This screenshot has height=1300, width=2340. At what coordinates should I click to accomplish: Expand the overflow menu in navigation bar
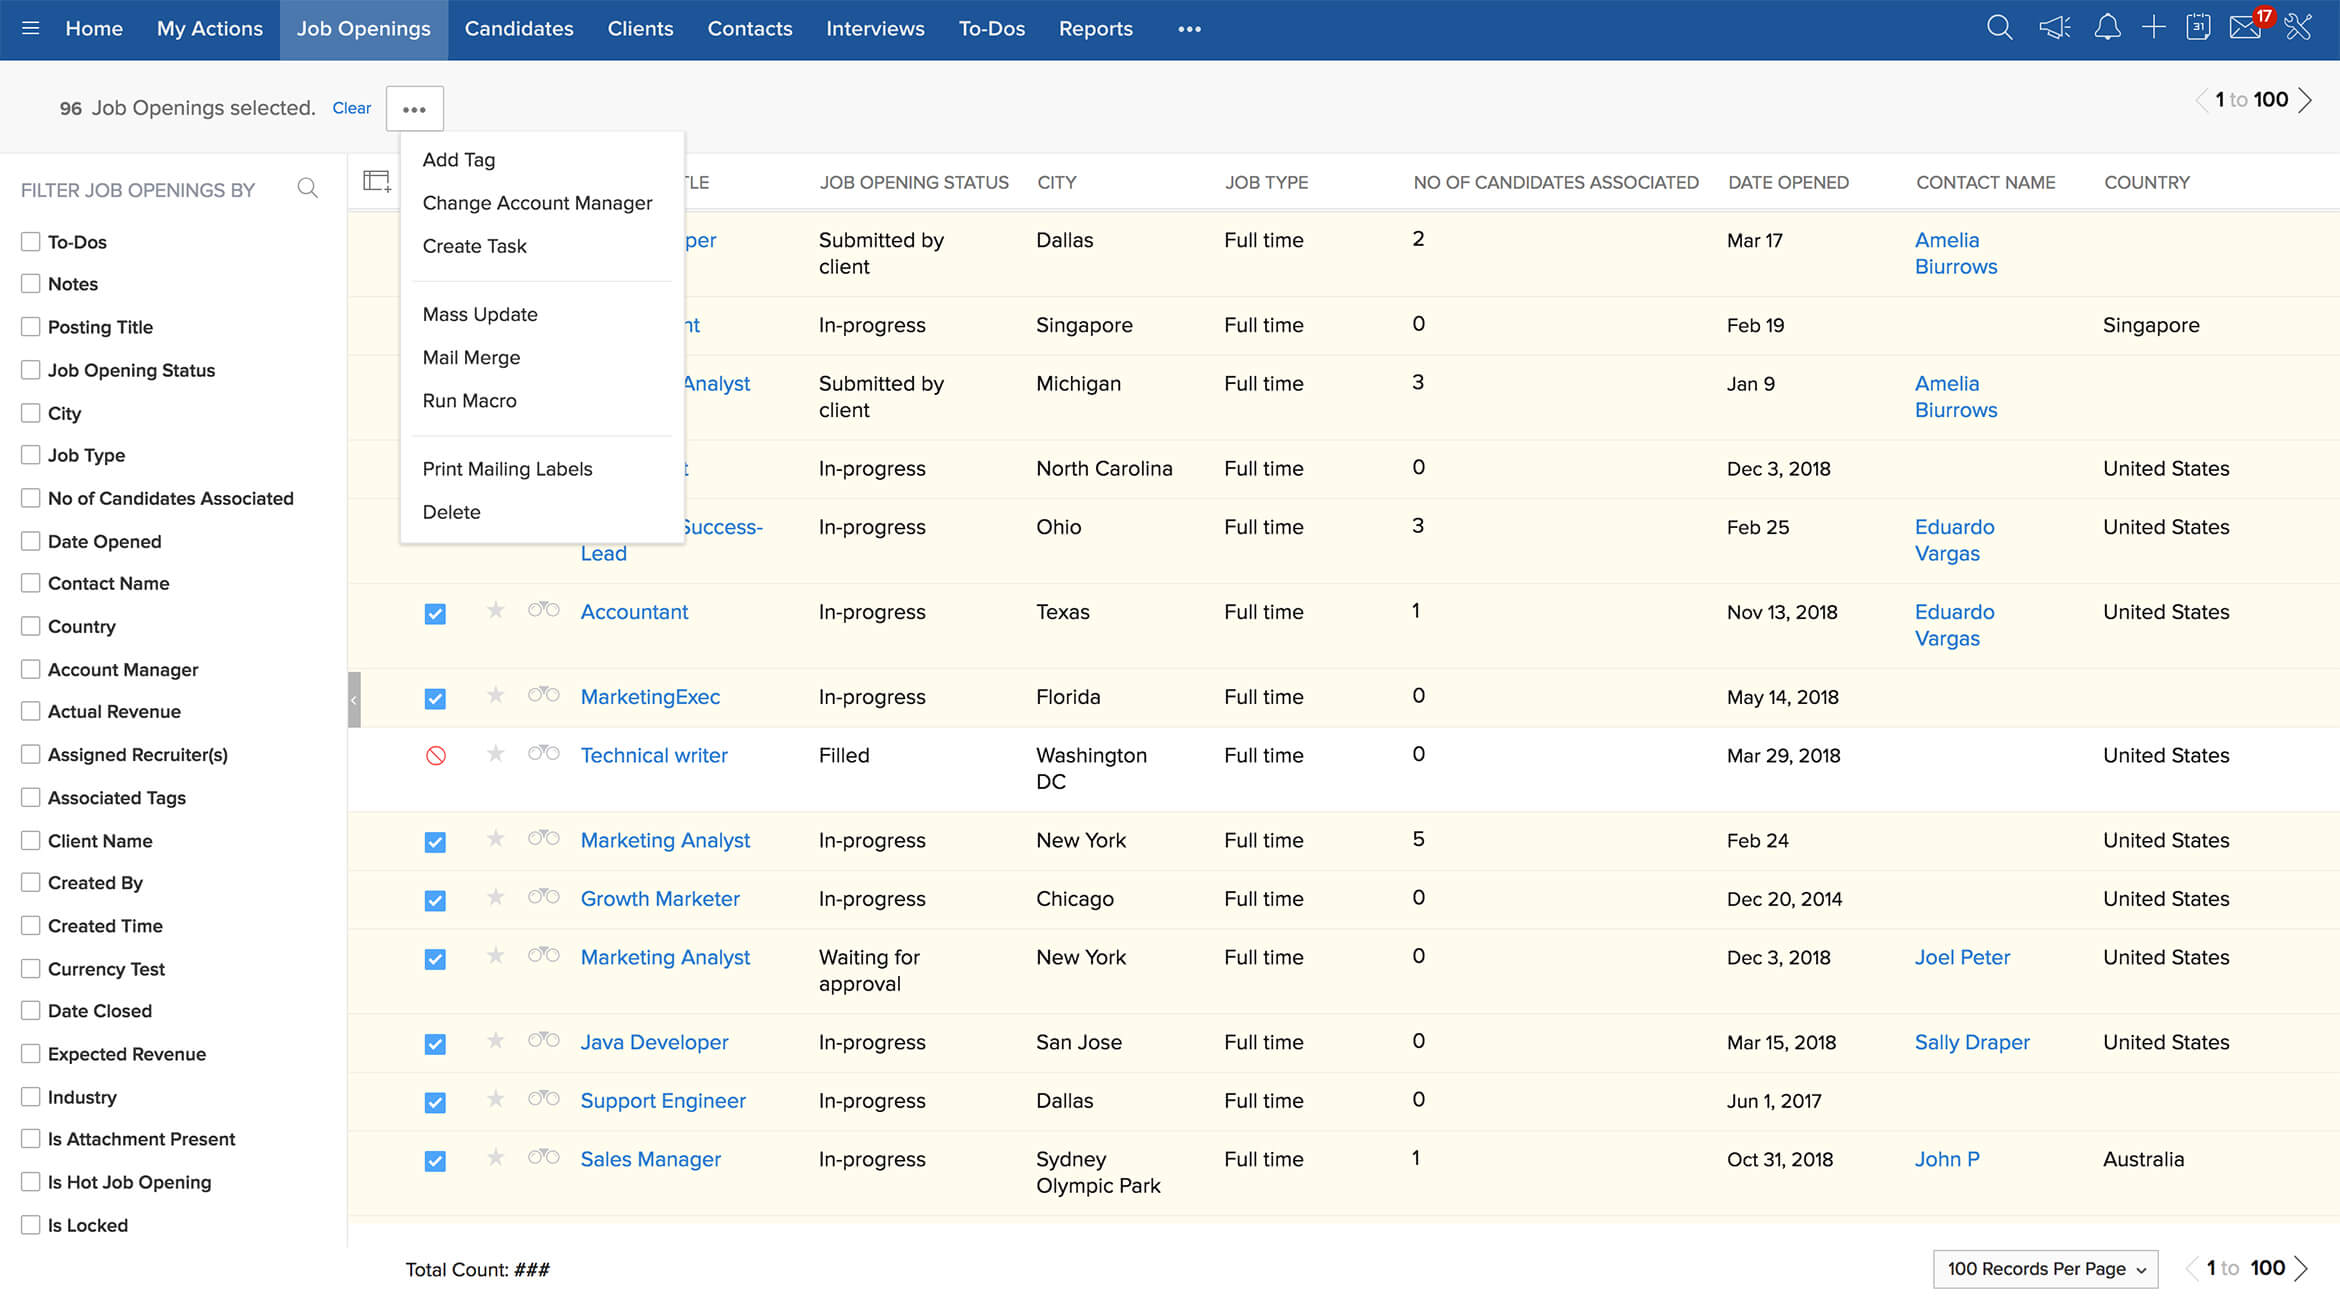(x=1188, y=29)
